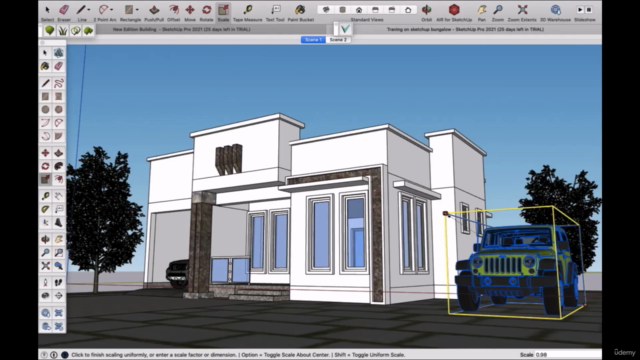Click the green checkmark V-Ray style icon
The height and width of the screenshot is (360, 640).
[345, 29]
